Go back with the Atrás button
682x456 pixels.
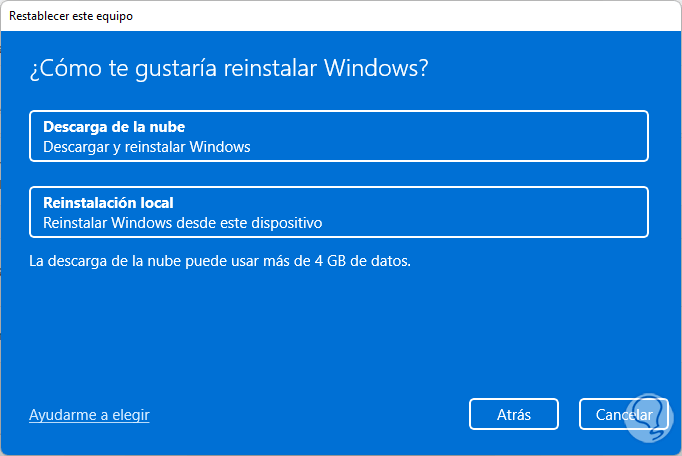pos(513,414)
